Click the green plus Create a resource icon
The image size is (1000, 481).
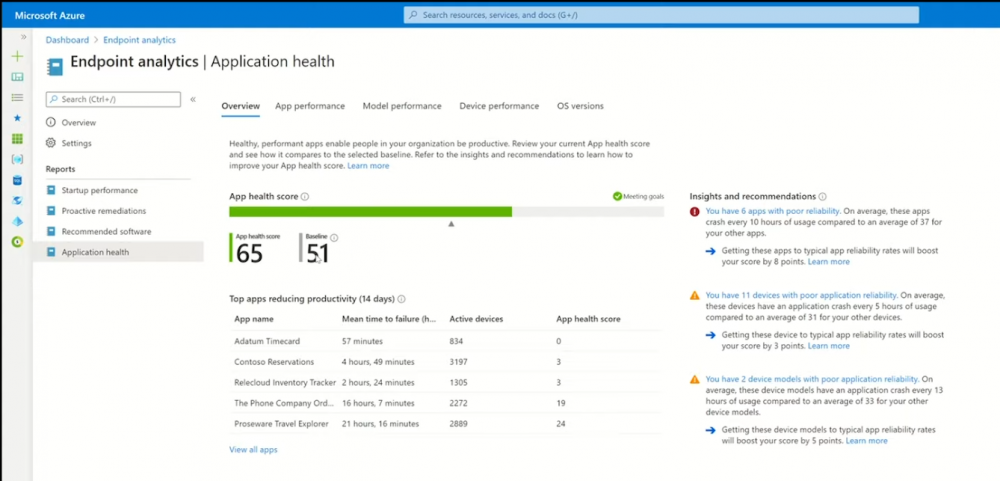pyautogui.click(x=17, y=56)
